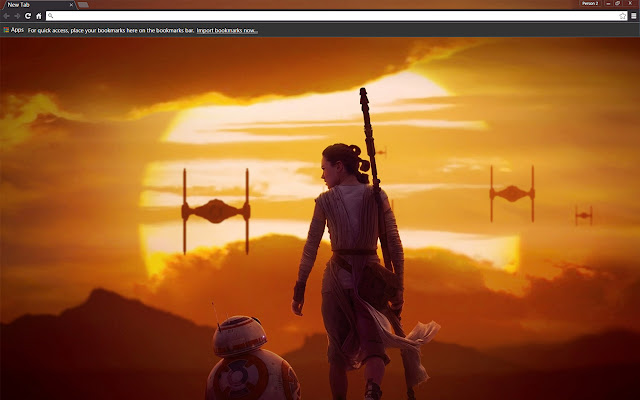Click the browser forward arrow

coord(17,16)
